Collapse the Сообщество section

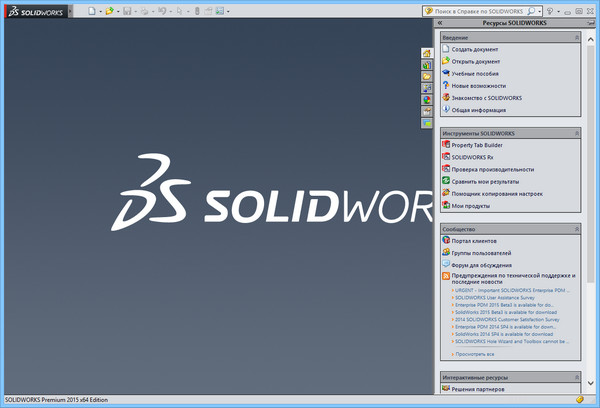576,229
